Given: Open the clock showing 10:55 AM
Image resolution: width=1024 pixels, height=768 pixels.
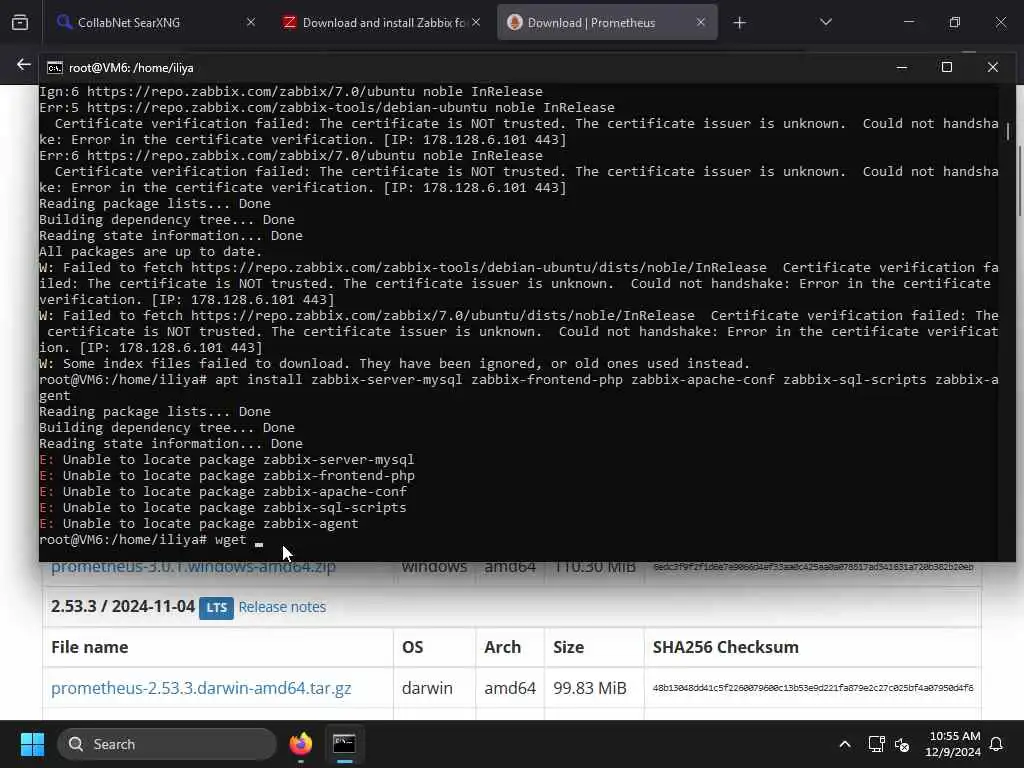Looking at the screenshot, I should pyautogui.click(x=953, y=744).
